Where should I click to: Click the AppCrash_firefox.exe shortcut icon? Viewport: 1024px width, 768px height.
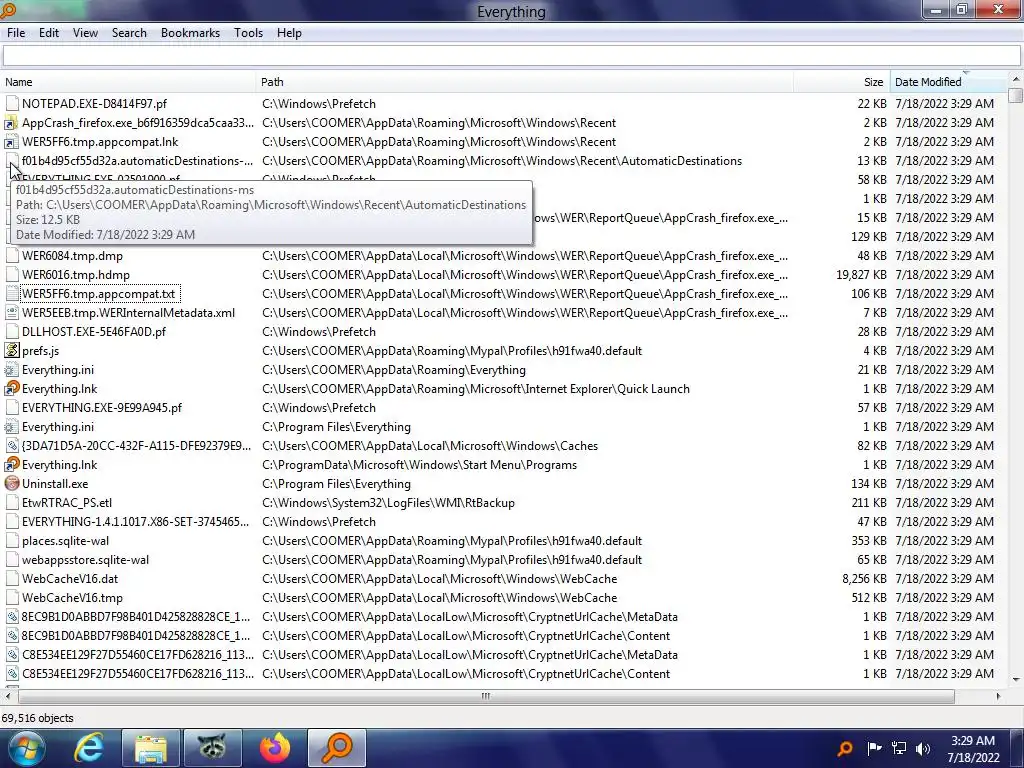click(x=12, y=123)
